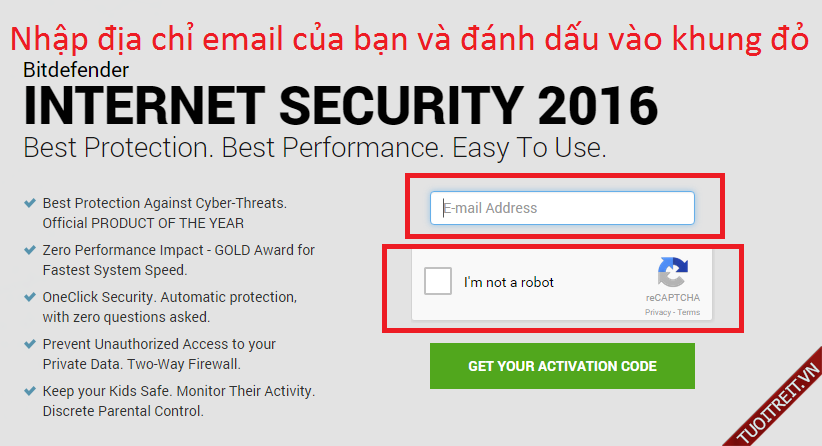Click the checkmark icon next to Zero Performance Impact

tap(30, 250)
